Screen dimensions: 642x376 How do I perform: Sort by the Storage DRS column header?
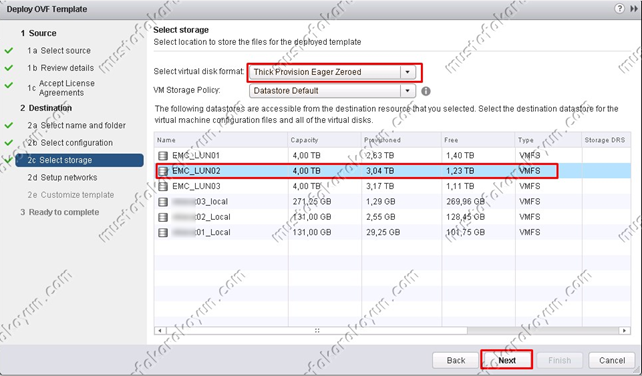pyautogui.click(x=606, y=140)
